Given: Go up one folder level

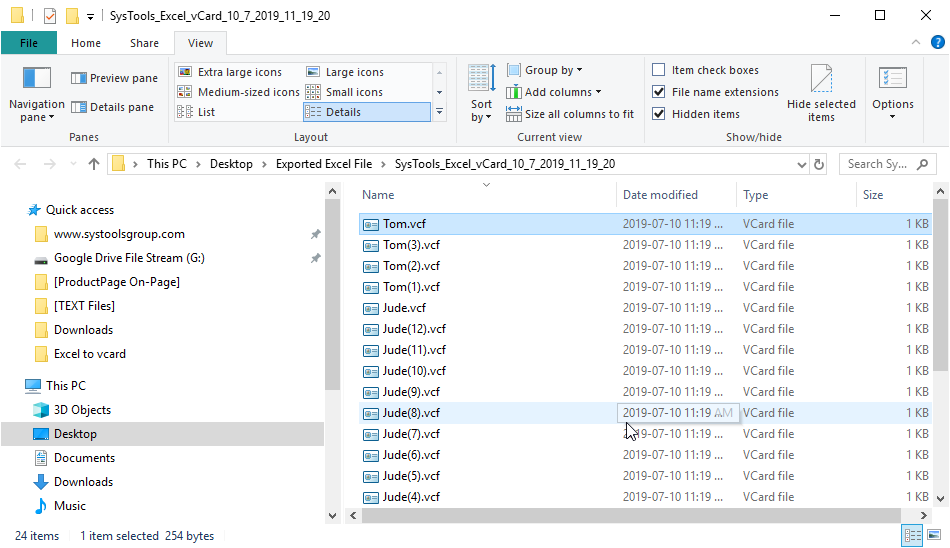Looking at the screenshot, I should (94, 164).
